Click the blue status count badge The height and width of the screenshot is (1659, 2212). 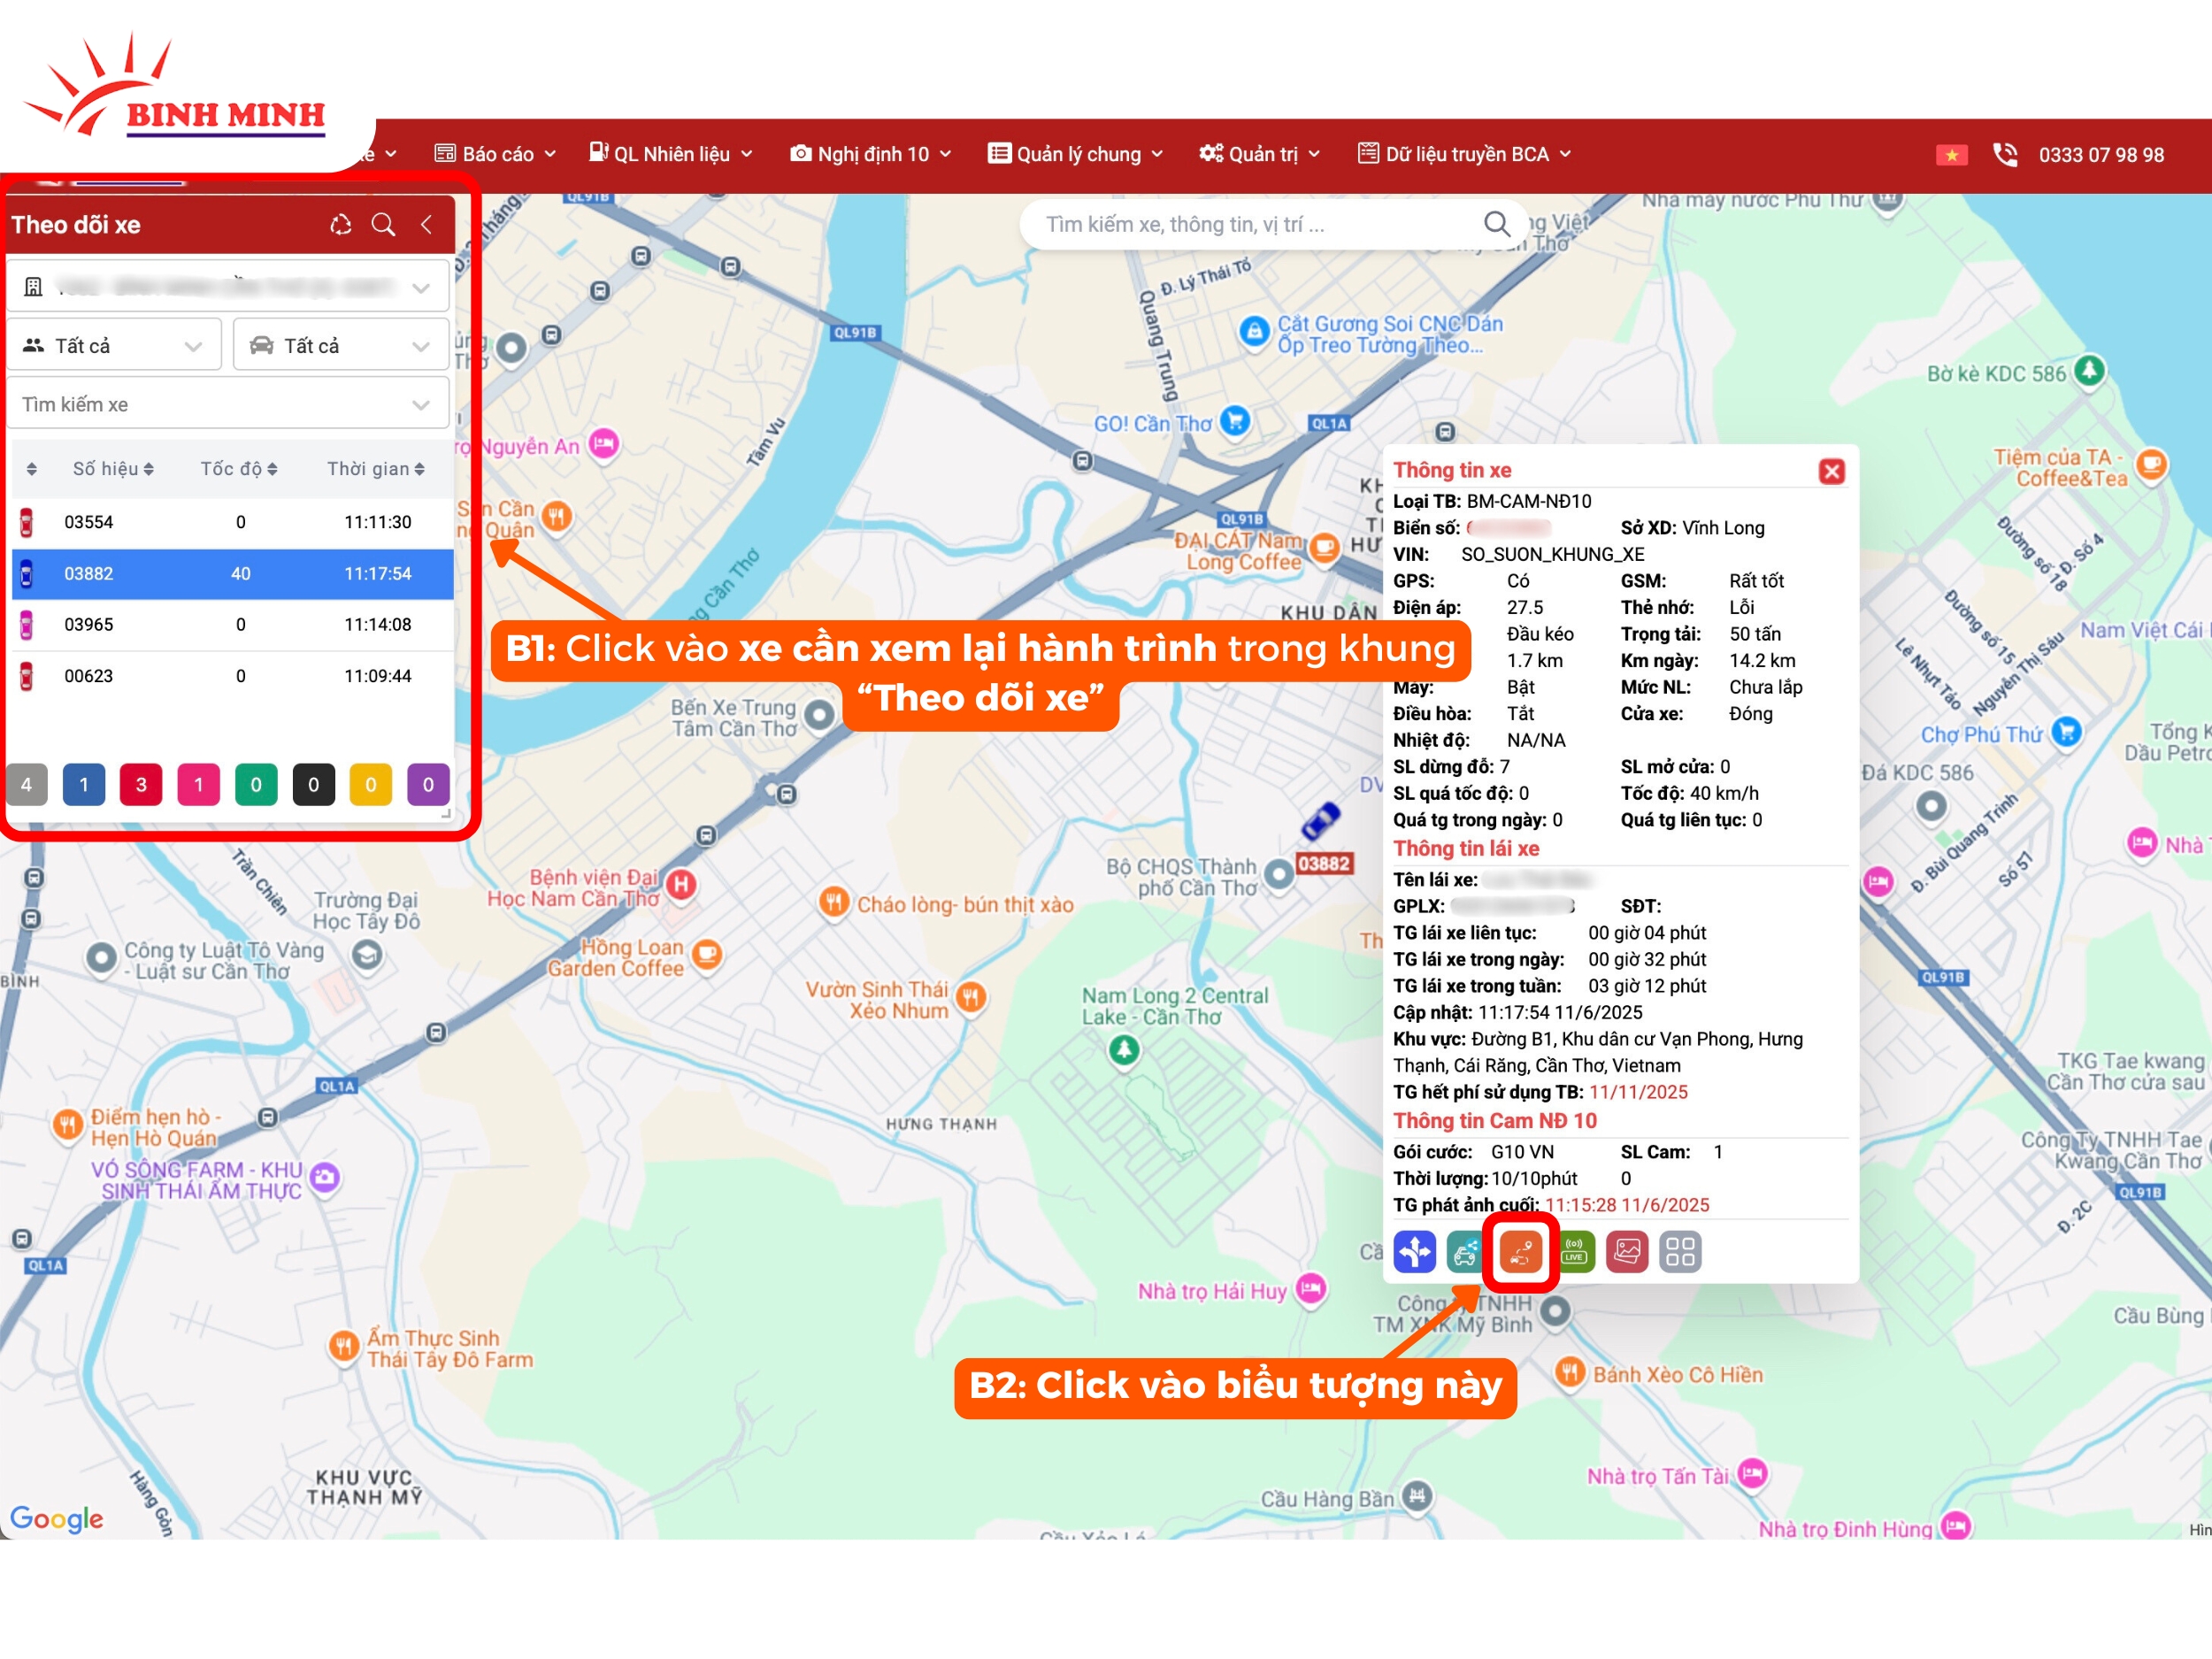coord(84,785)
